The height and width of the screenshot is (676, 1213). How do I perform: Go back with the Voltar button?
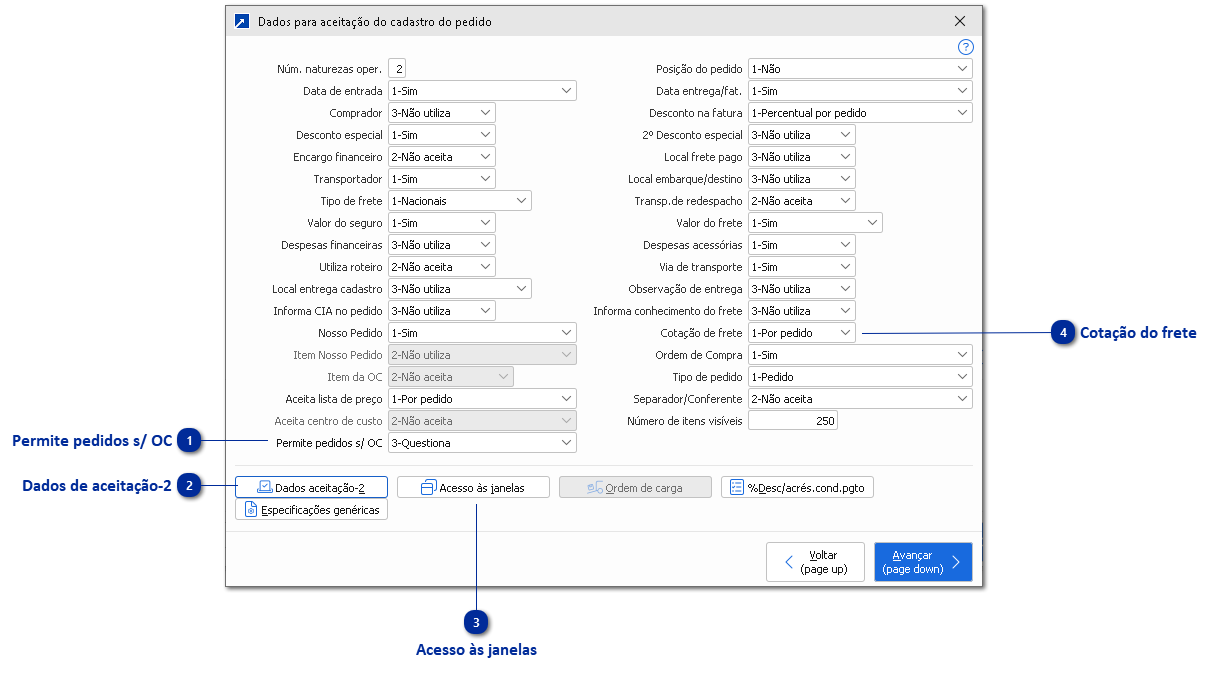[x=814, y=562]
